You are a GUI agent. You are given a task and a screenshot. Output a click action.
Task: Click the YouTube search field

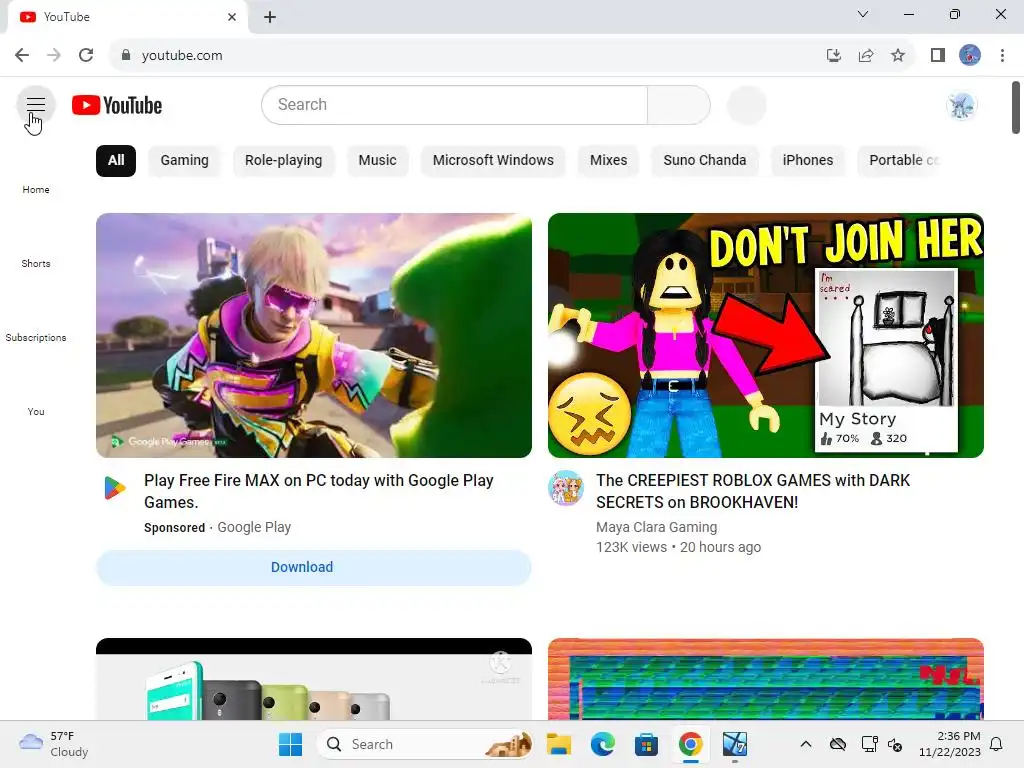click(x=455, y=104)
